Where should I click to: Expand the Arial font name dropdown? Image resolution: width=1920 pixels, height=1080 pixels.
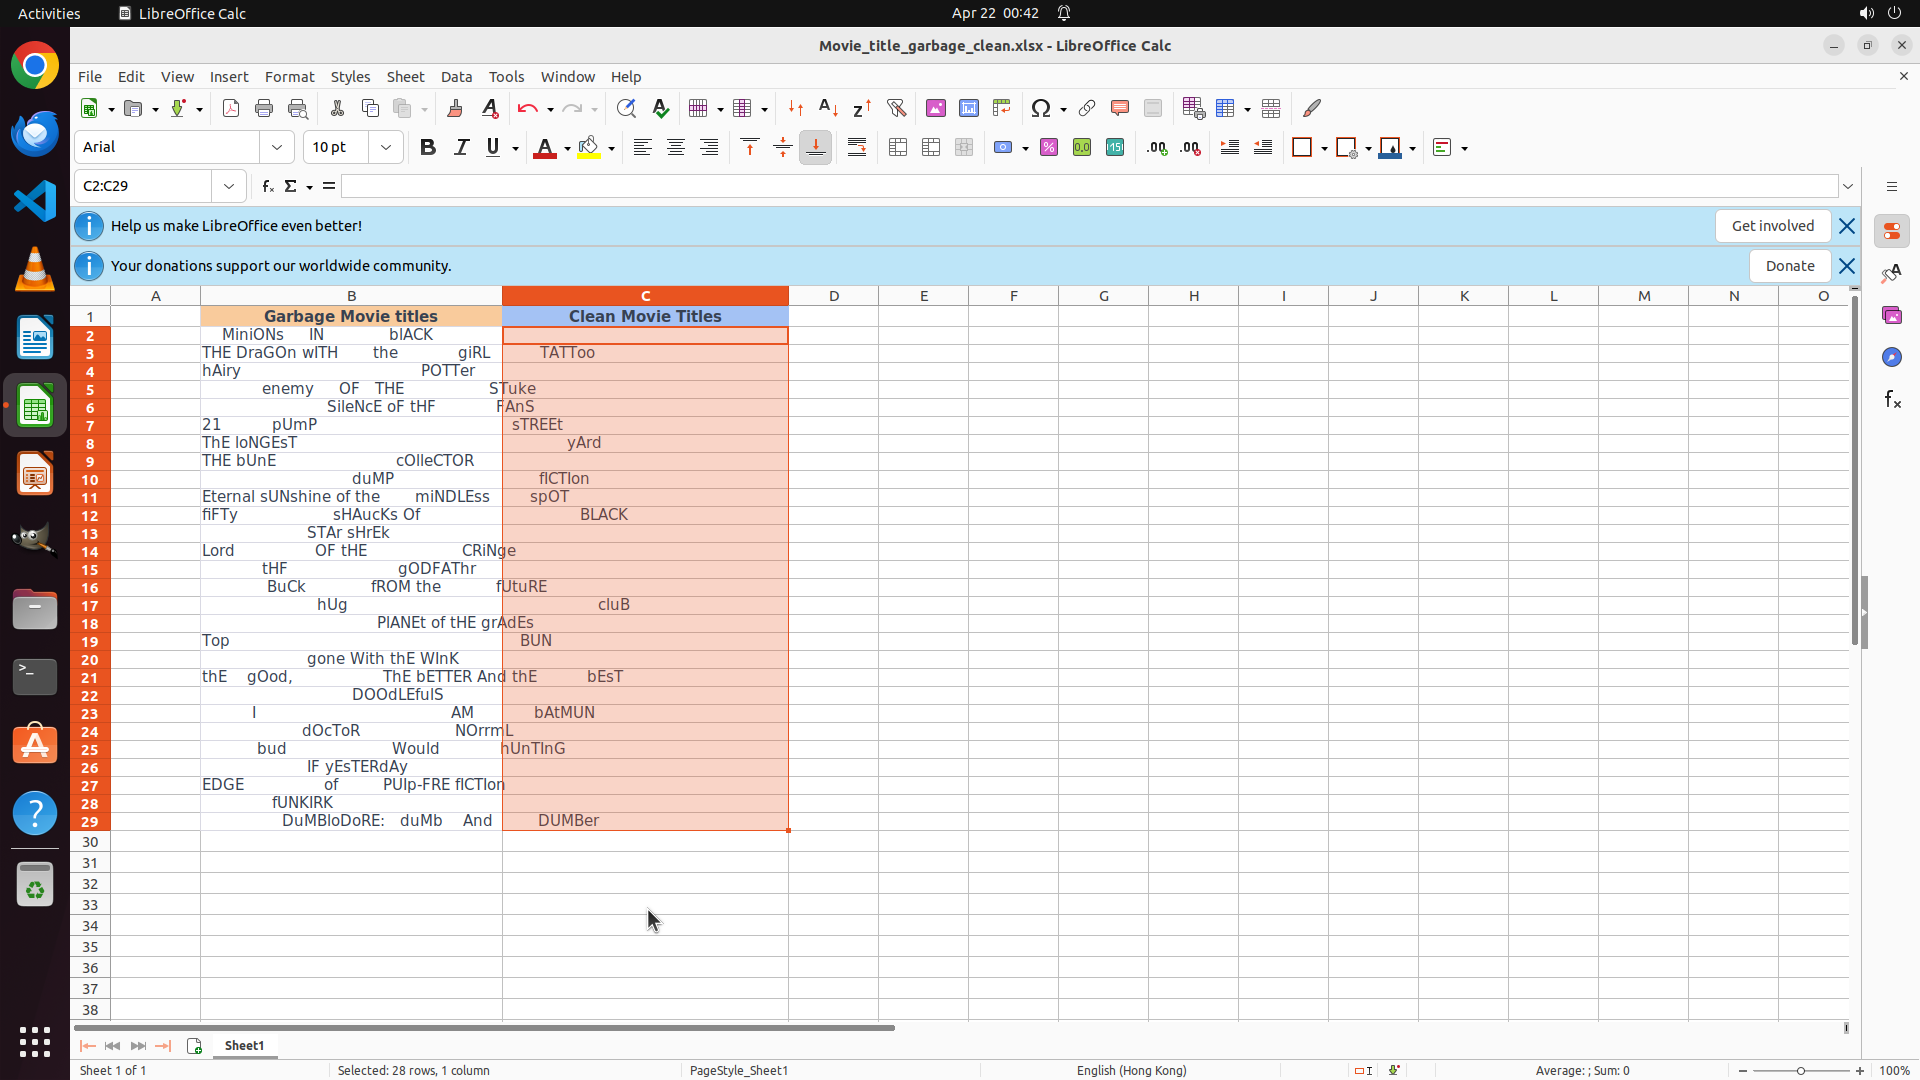tap(277, 148)
